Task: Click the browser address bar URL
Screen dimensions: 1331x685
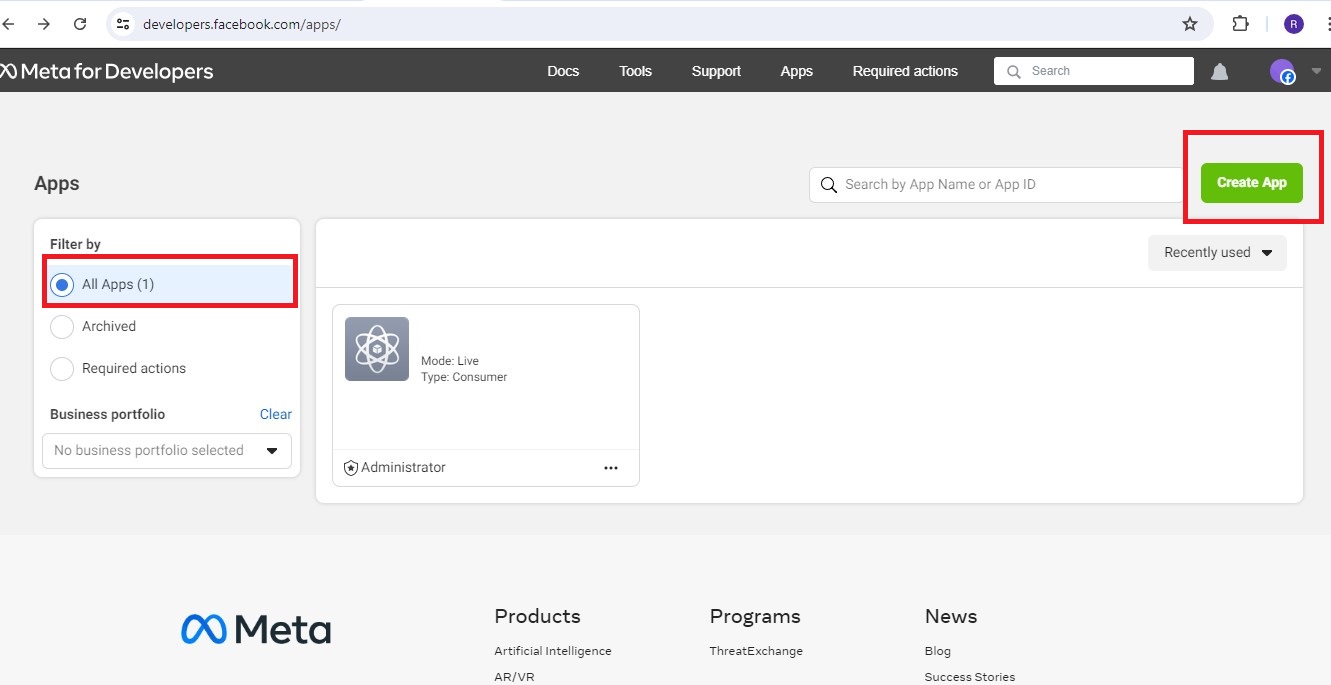Action: 242,24
